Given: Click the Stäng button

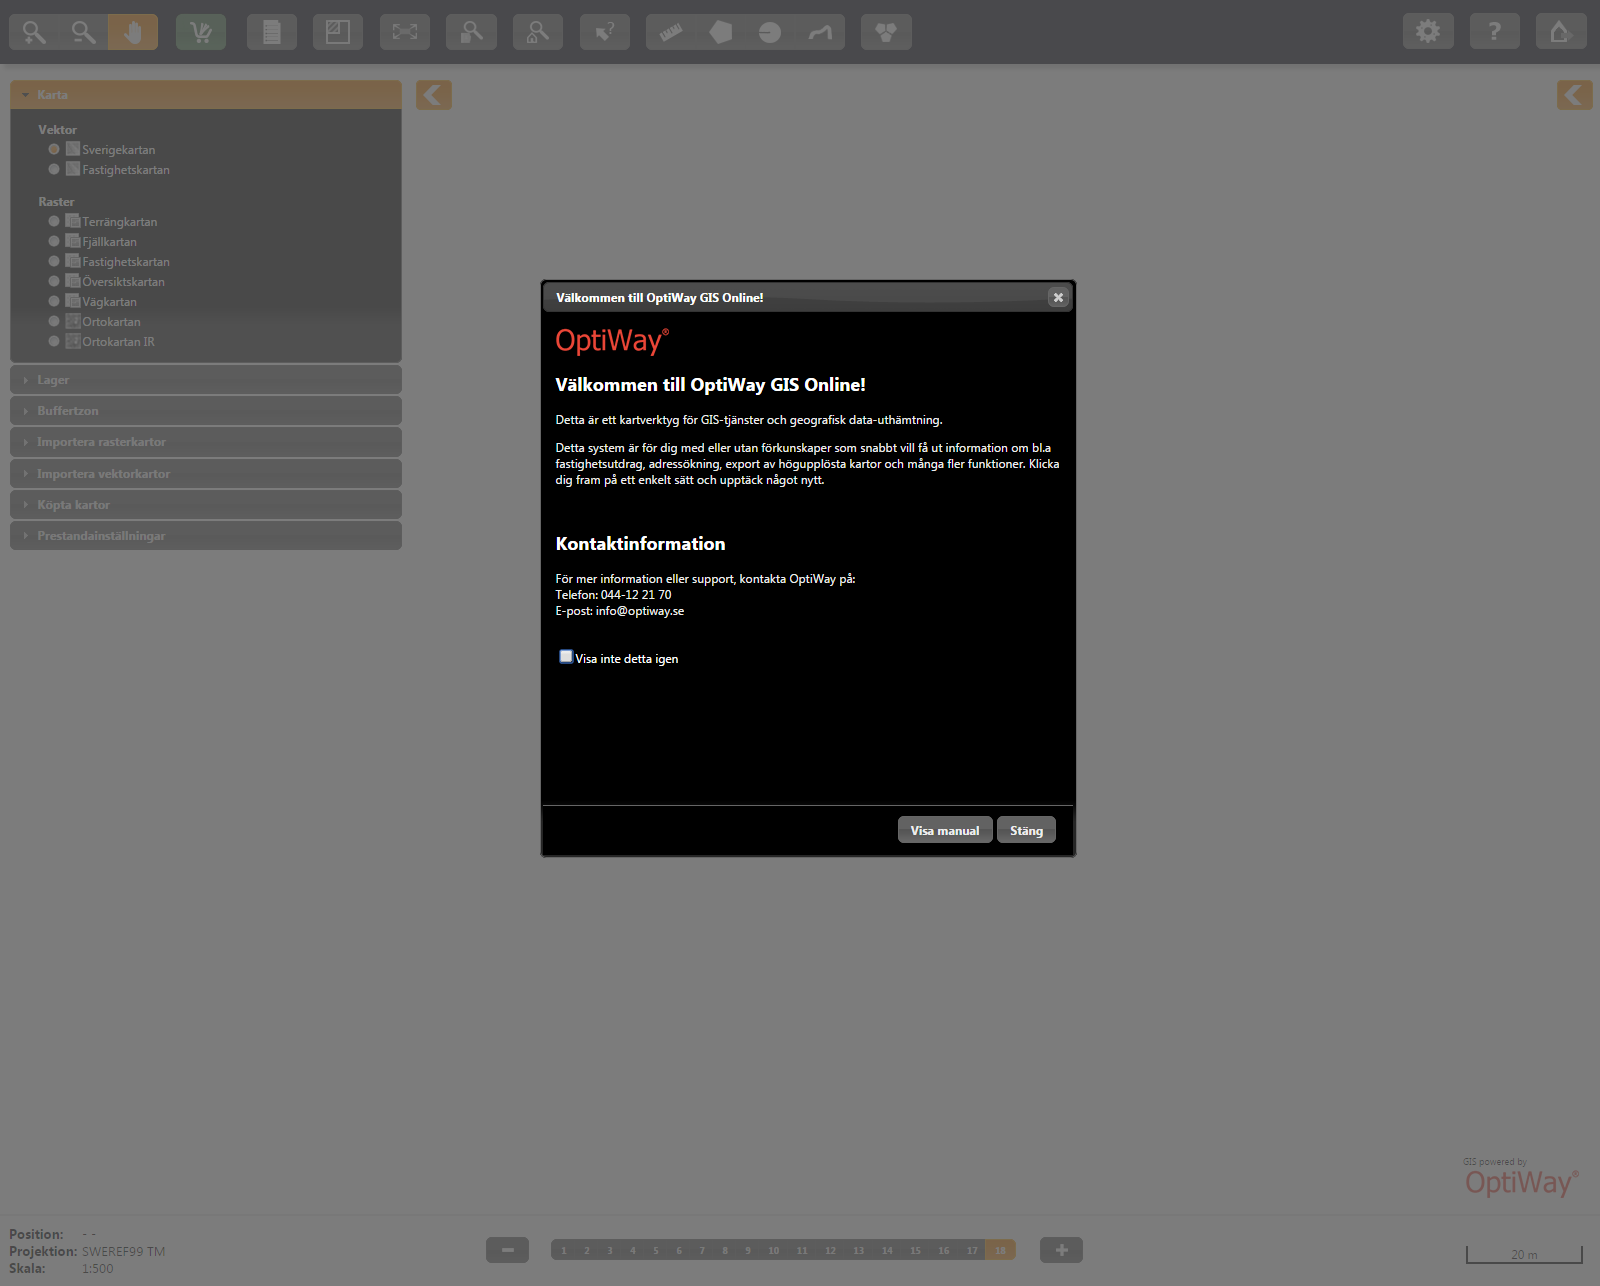Looking at the screenshot, I should [1026, 830].
